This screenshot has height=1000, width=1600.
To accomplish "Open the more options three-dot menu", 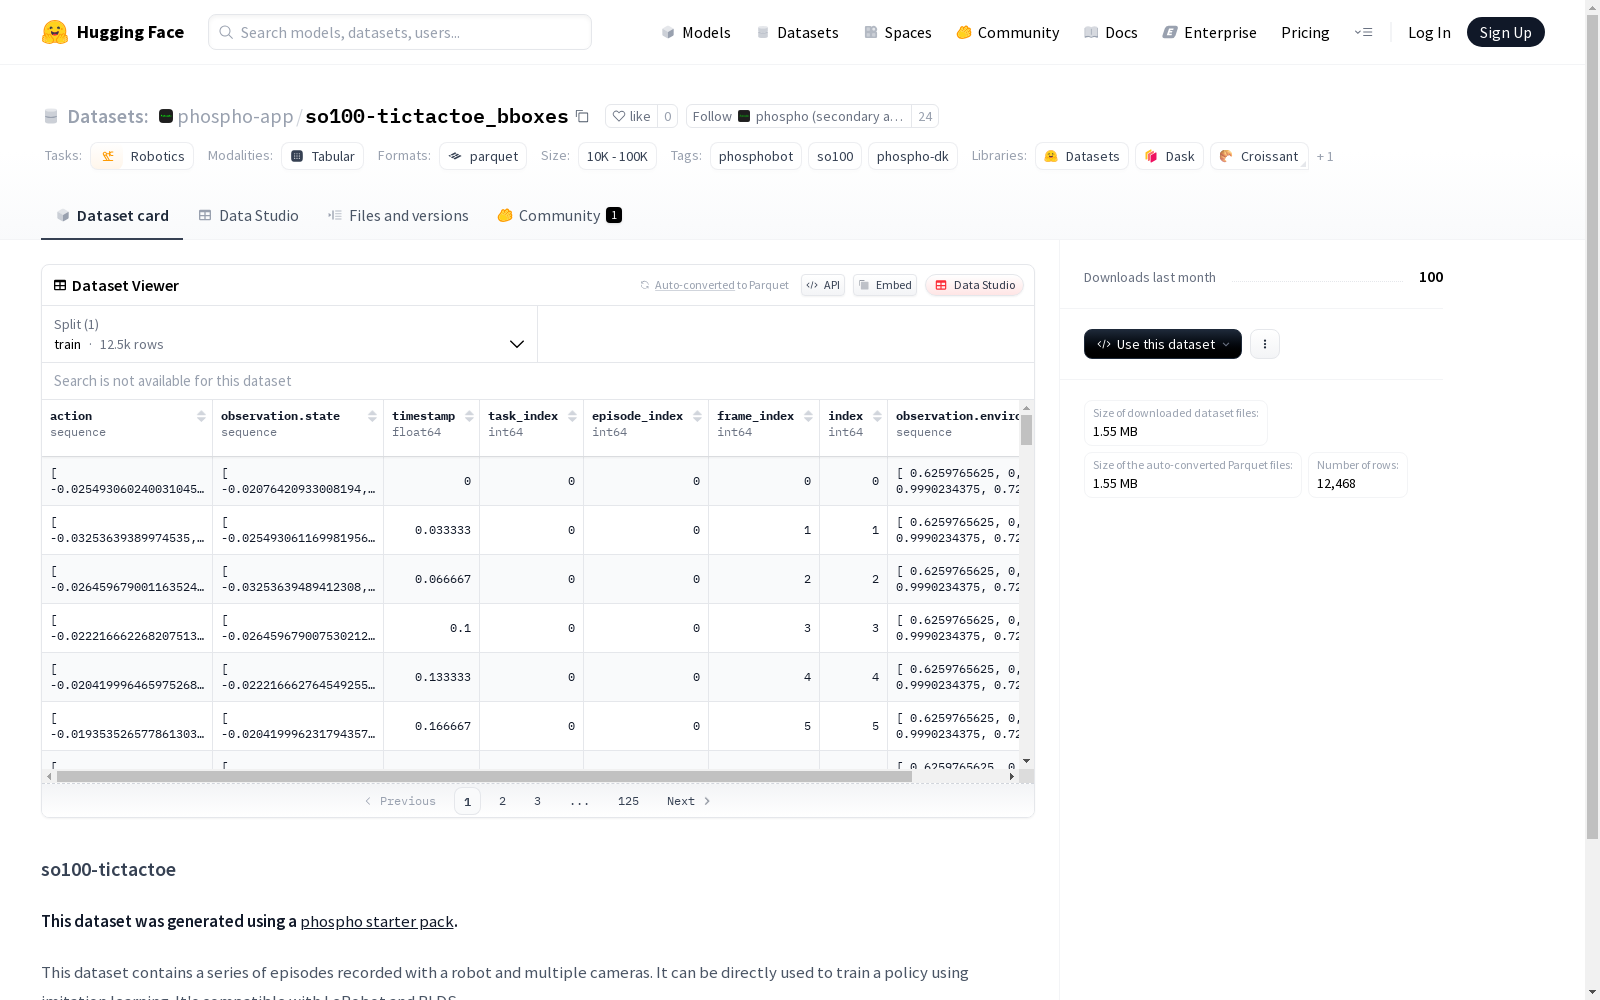I will click(x=1265, y=344).
